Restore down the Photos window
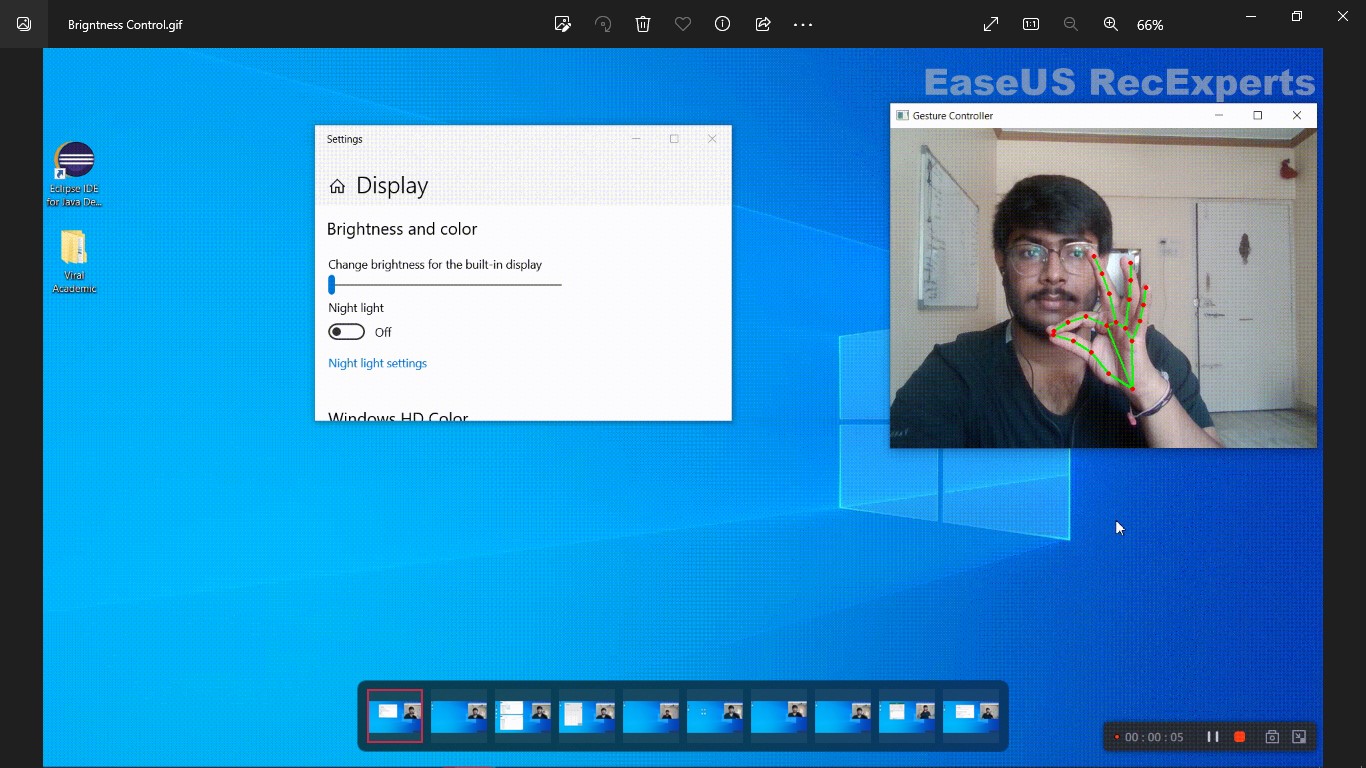Image resolution: width=1366 pixels, height=768 pixels. tap(1297, 16)
